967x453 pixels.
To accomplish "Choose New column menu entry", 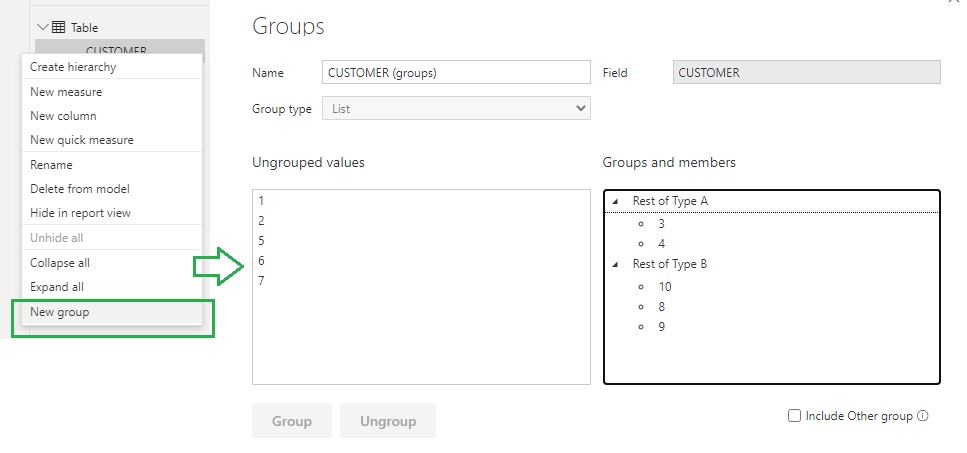I will point(112,116).
